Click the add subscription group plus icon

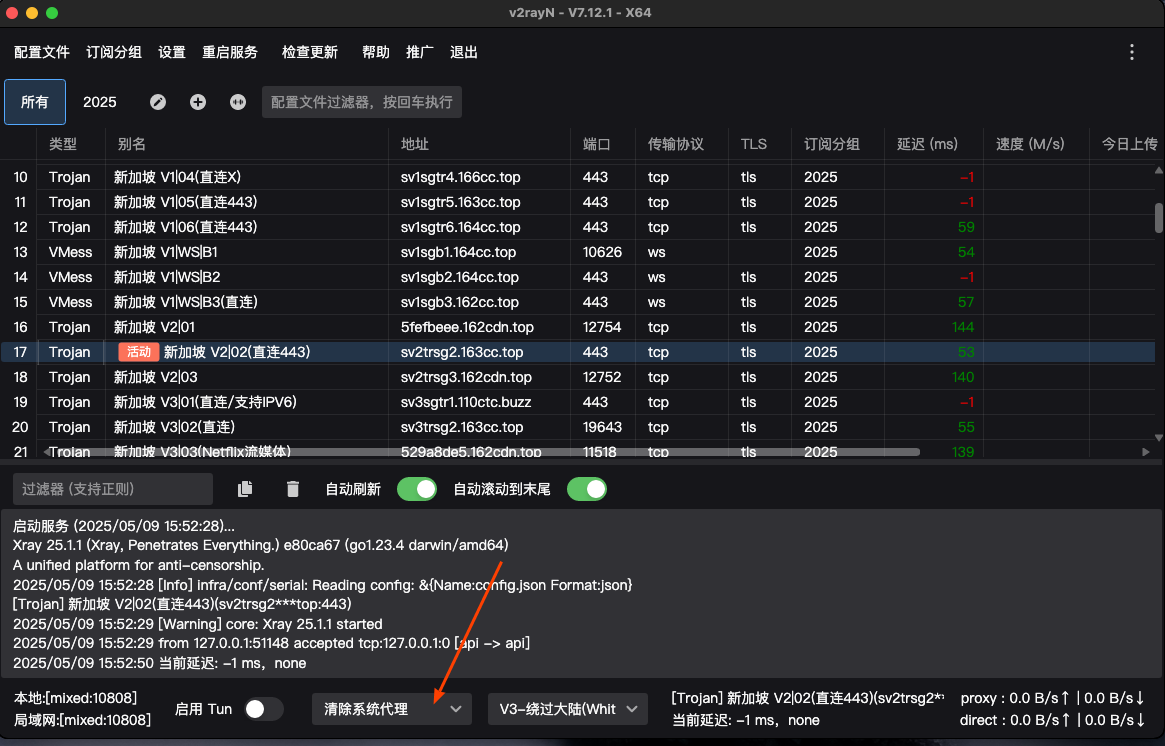pos(198,103)
